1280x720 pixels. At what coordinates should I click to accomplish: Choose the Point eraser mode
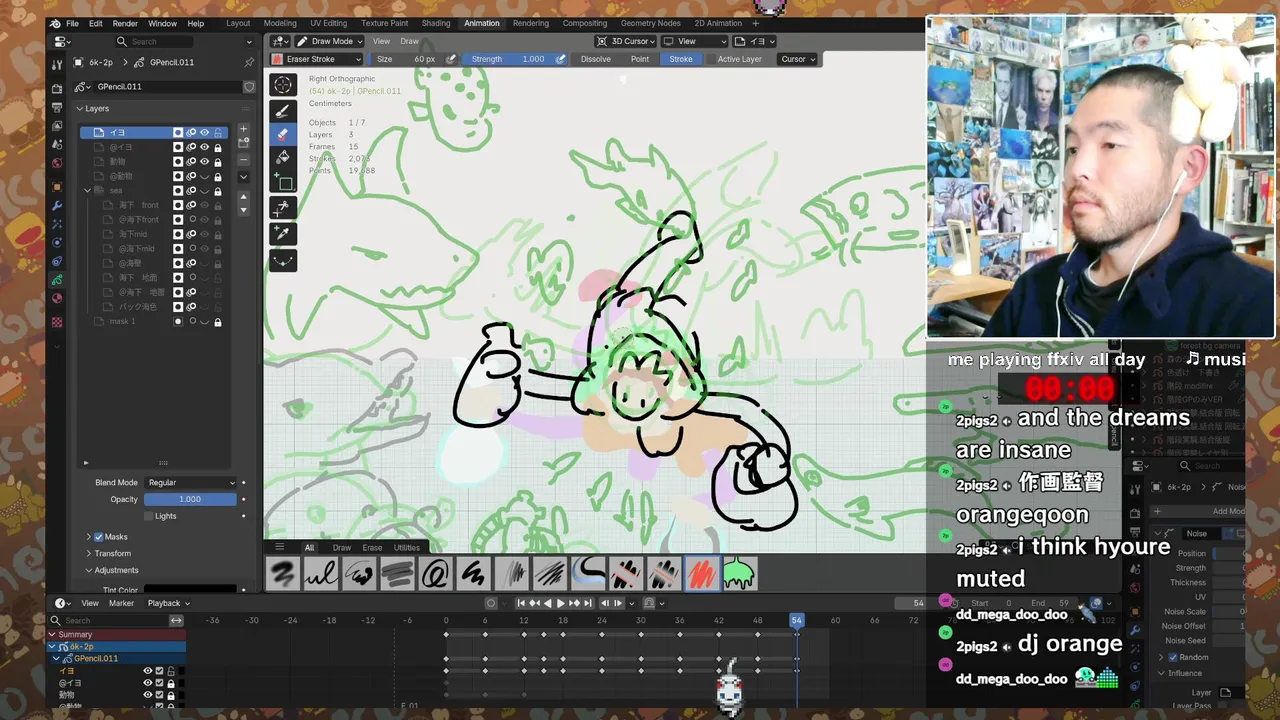(640, 59)
